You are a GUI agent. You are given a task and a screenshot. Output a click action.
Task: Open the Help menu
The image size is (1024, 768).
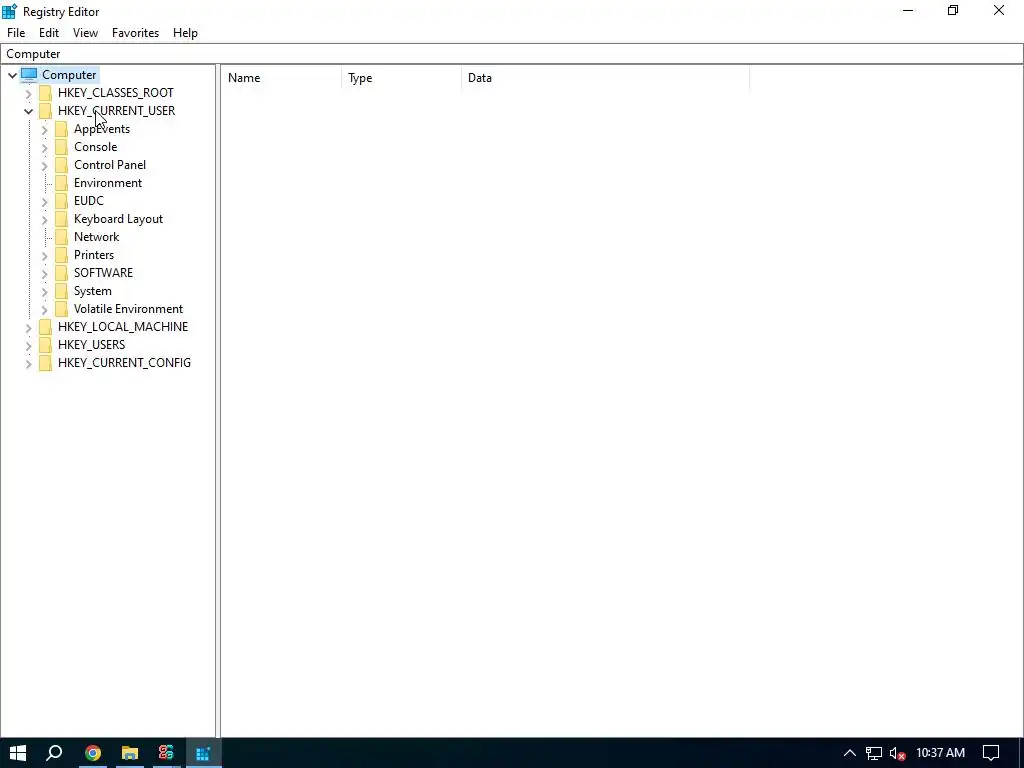185,33
